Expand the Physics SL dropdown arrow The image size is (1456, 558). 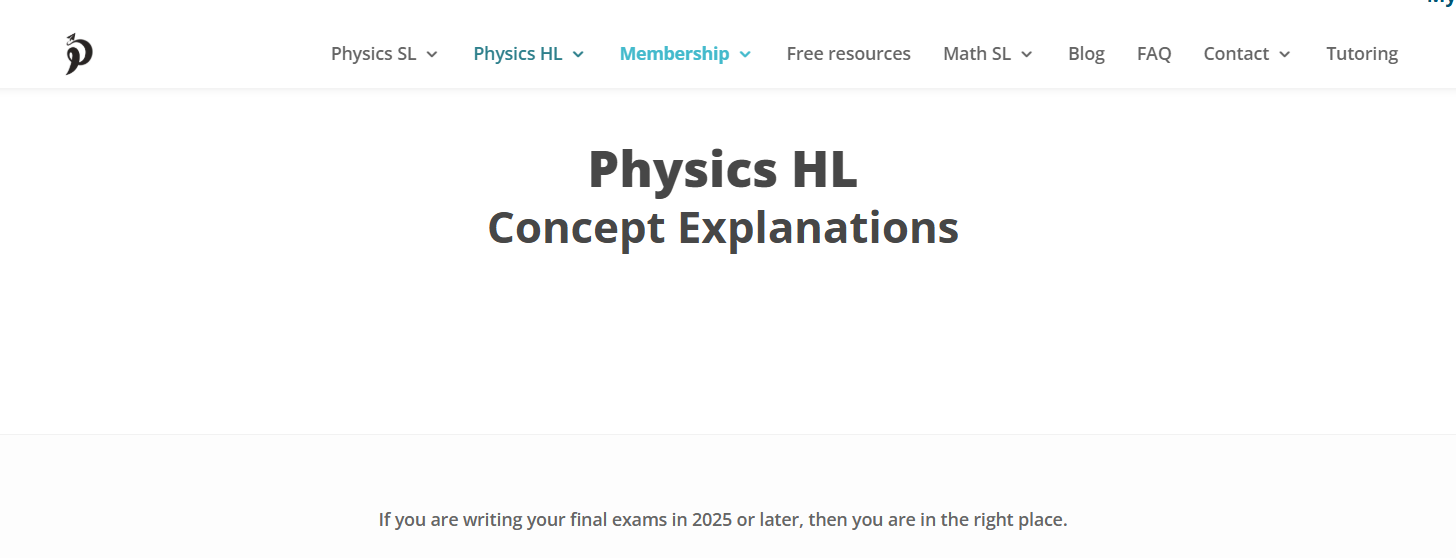(x=432, y=54)
